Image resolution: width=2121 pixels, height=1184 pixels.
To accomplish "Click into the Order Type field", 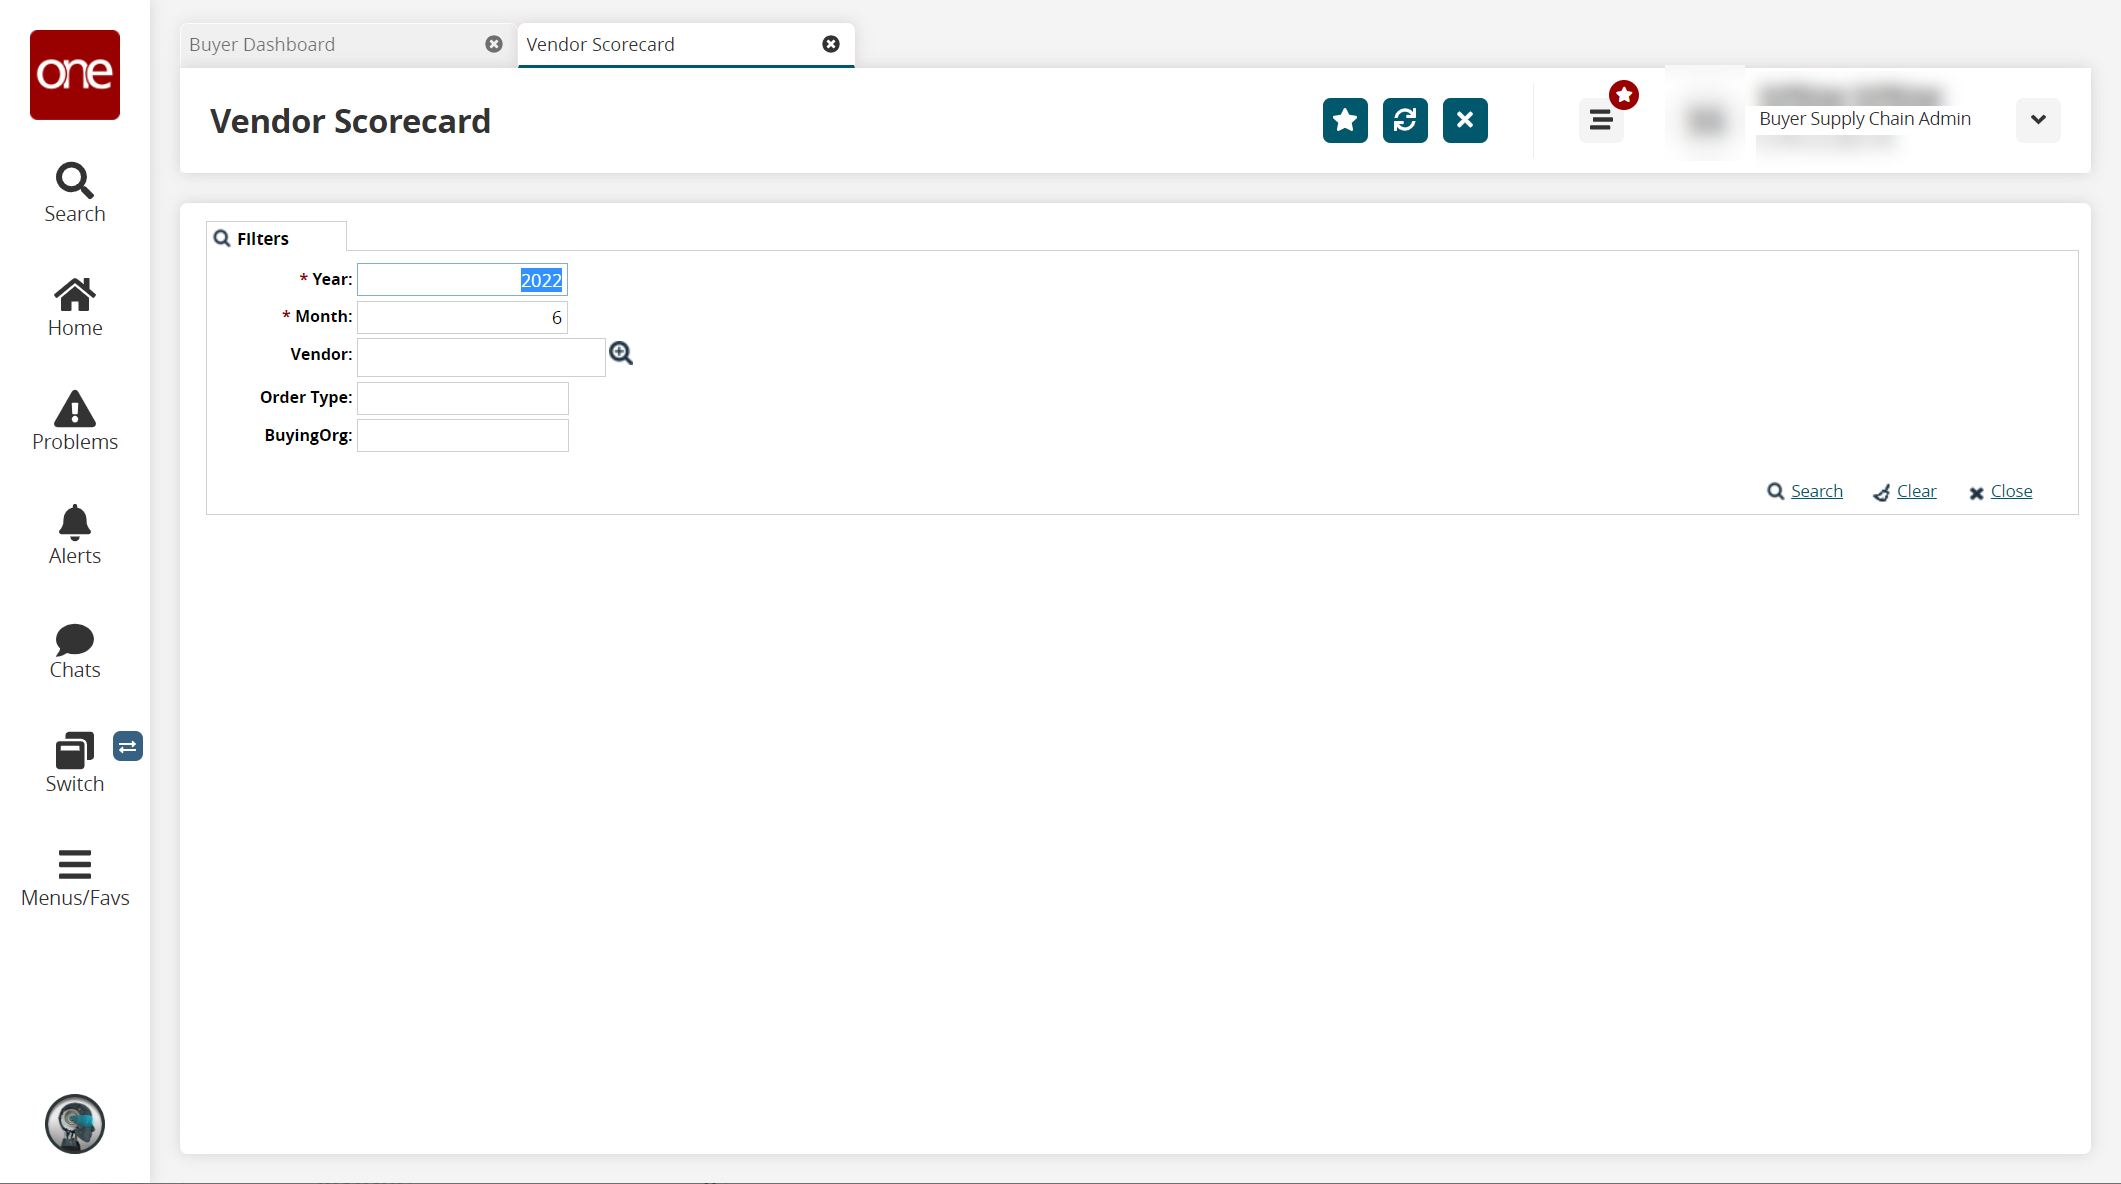I will 463,398.
